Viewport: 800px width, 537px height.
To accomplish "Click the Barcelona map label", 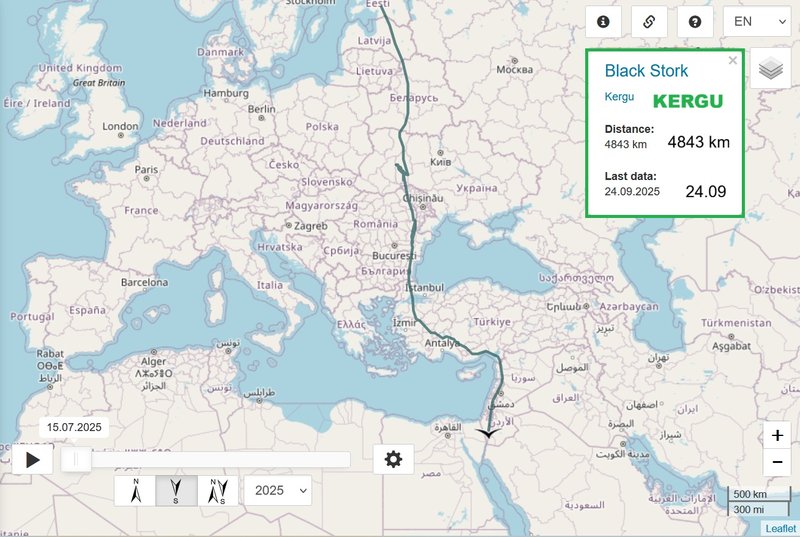I will pos(144,282).
